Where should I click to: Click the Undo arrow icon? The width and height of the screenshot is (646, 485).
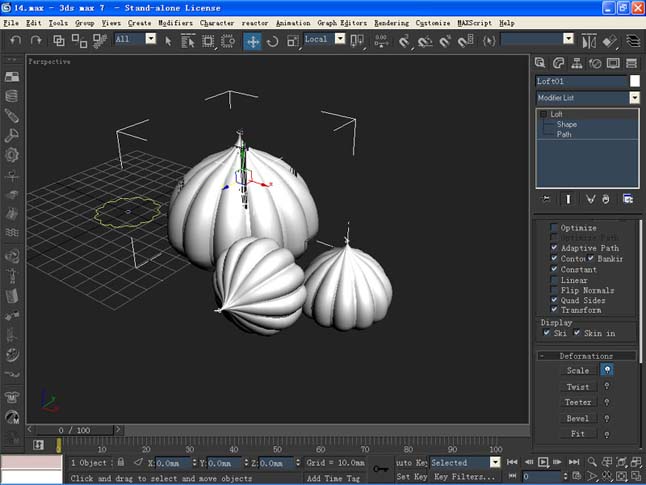click(x=16, y=40)
